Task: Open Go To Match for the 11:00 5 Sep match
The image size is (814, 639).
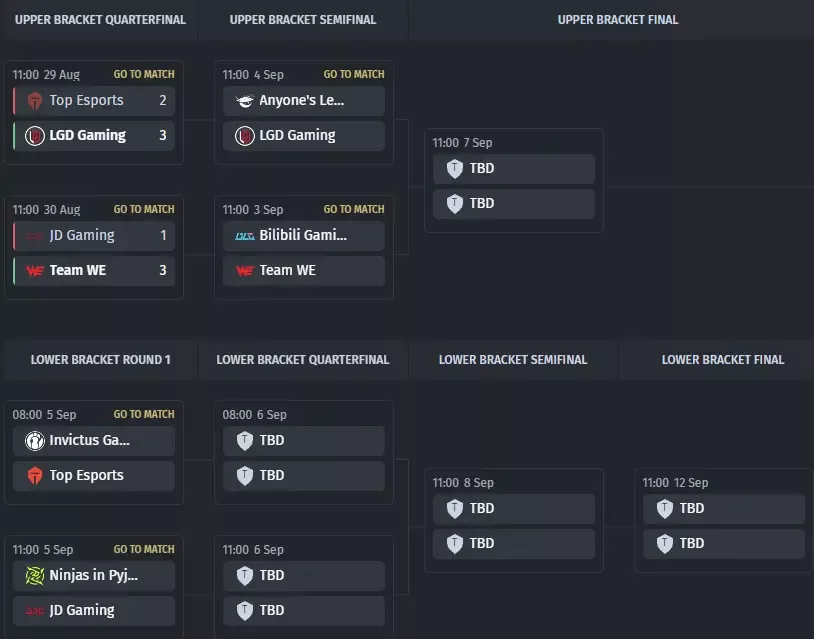Action: click(144, 549)
